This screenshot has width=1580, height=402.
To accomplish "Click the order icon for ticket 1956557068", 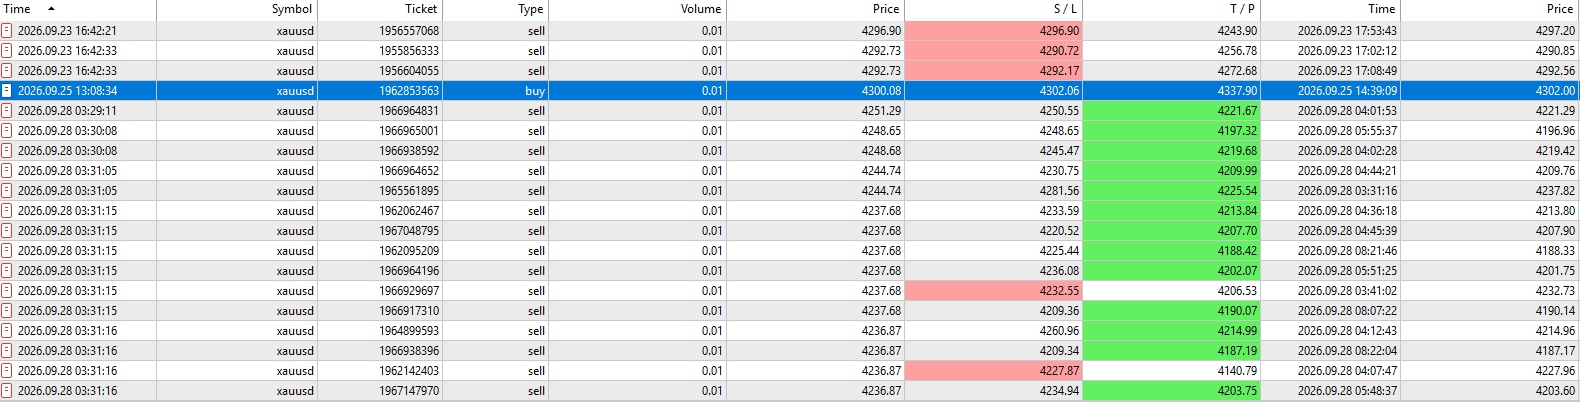I will pyautogui.click(x=7, y=31).
